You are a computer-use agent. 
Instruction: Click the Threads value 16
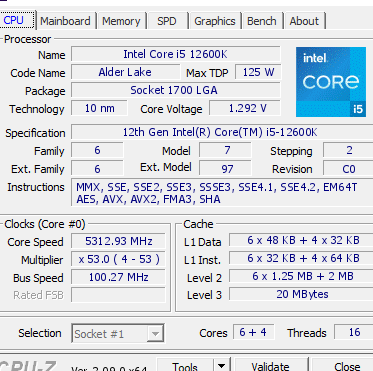(354, 332)
